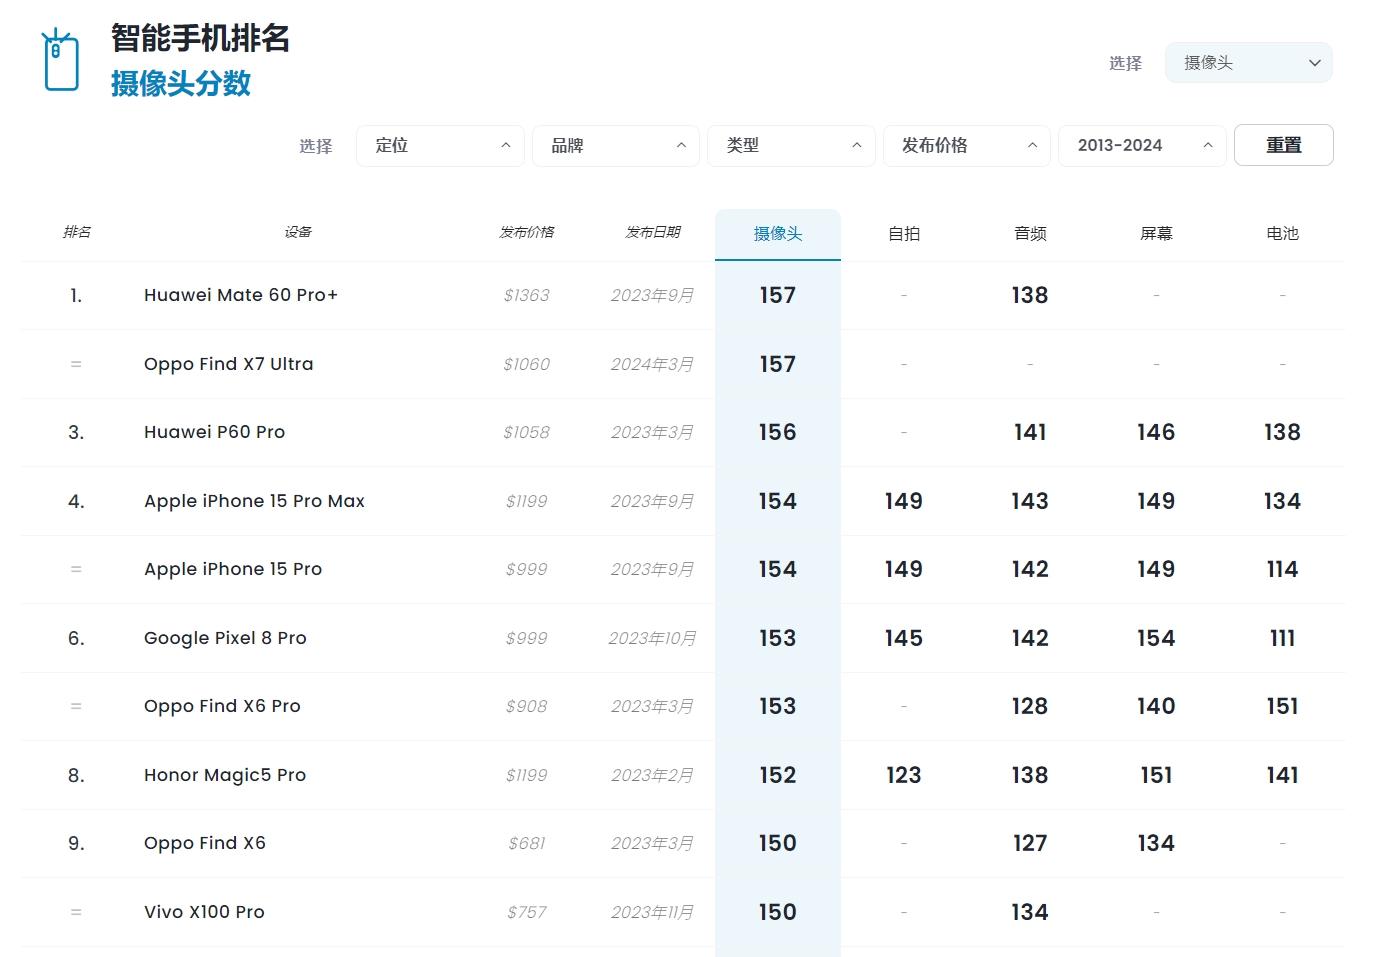The image size is (1375, 957).
Task: Click screen score 154 of Google Pixel 8 Pro
Action: pyautogui.click(x=1156, y=638)
